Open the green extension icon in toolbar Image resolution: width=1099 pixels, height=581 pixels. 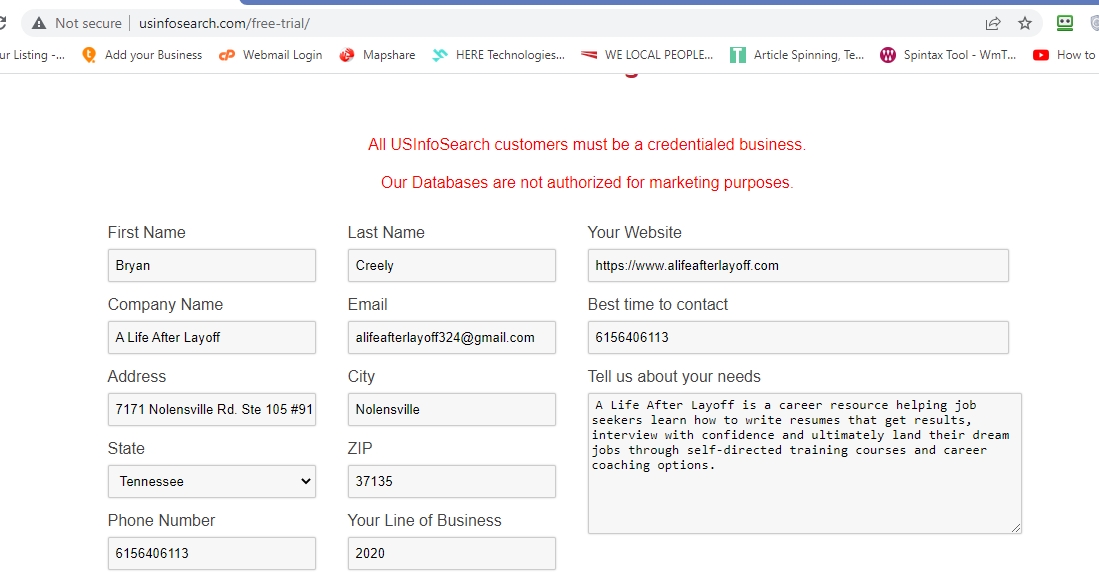tap(1065, 23)
